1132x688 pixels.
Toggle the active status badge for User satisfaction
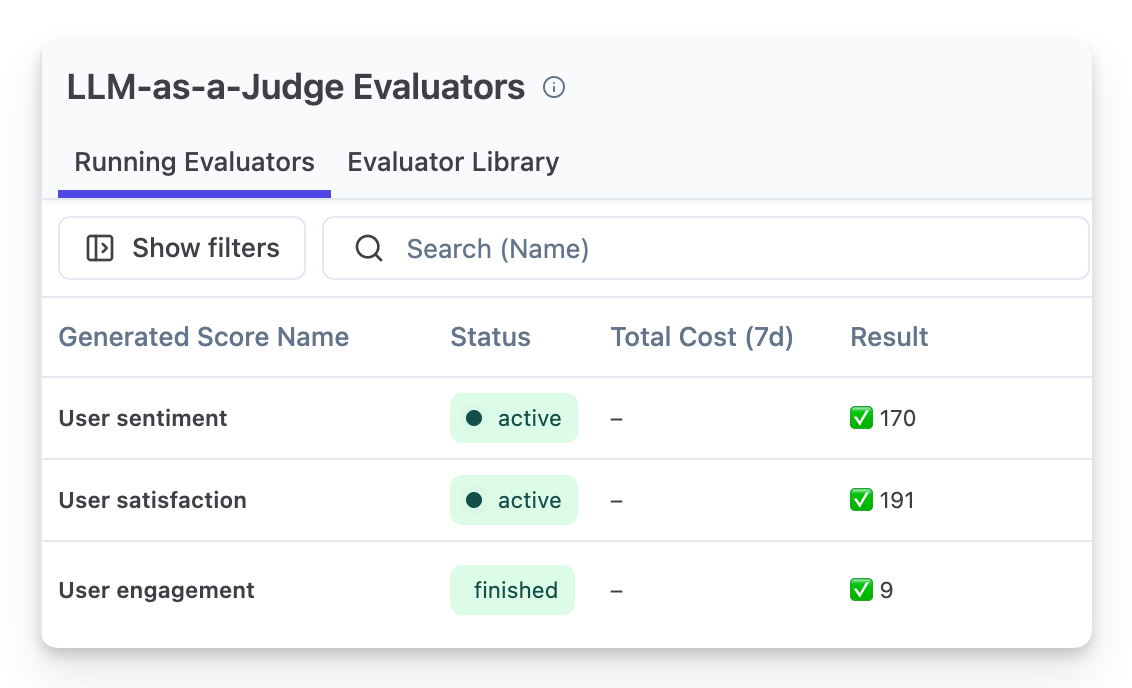pos(513,500)
